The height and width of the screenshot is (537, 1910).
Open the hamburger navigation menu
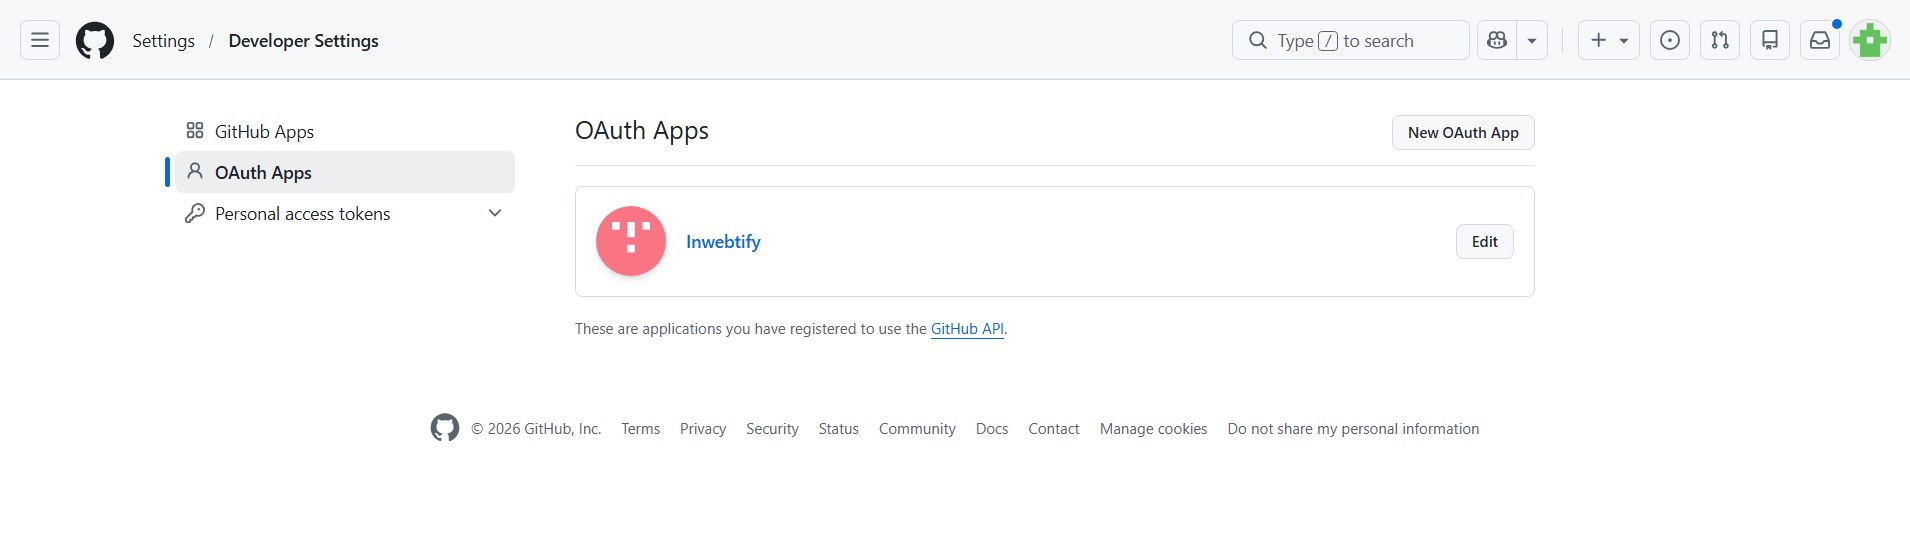[40, 40]
